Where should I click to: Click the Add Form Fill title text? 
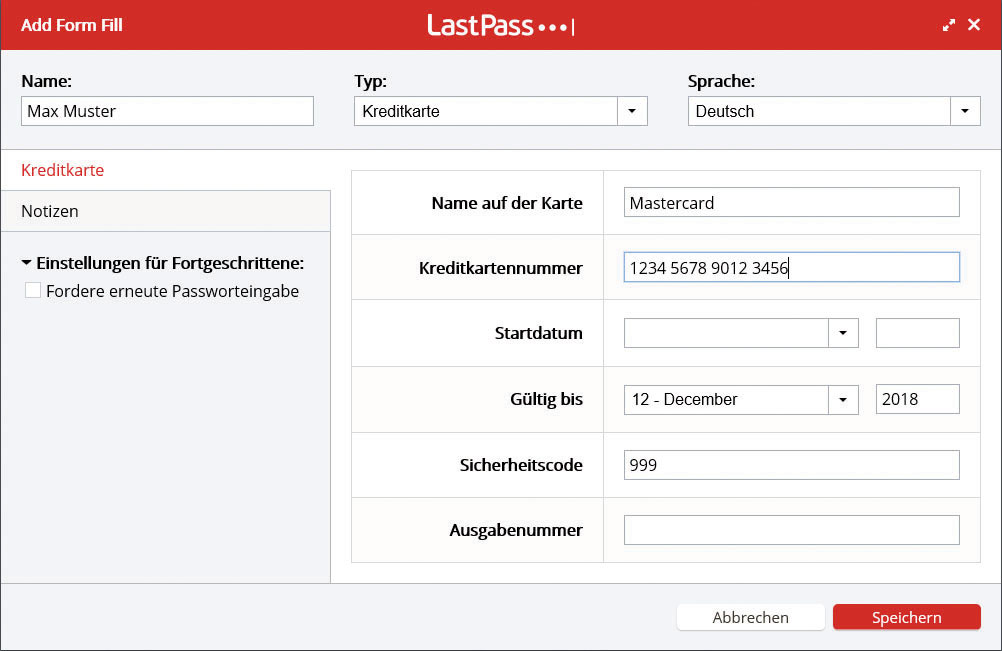72,25
